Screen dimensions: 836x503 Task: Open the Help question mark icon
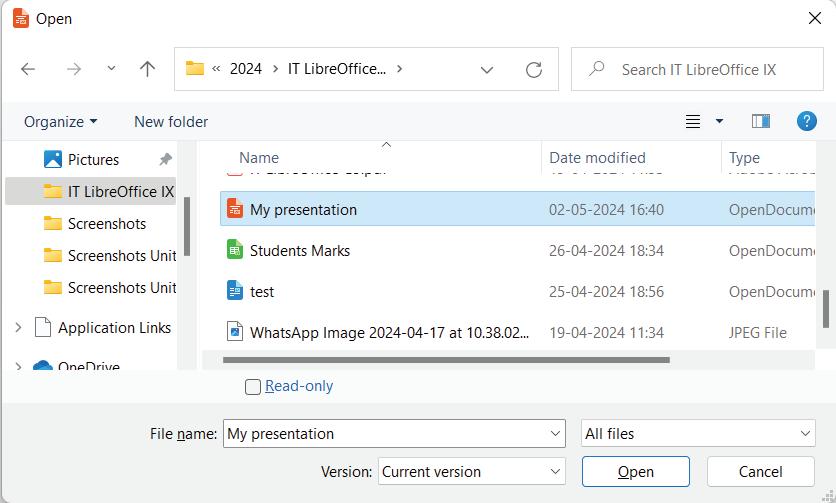807,121
